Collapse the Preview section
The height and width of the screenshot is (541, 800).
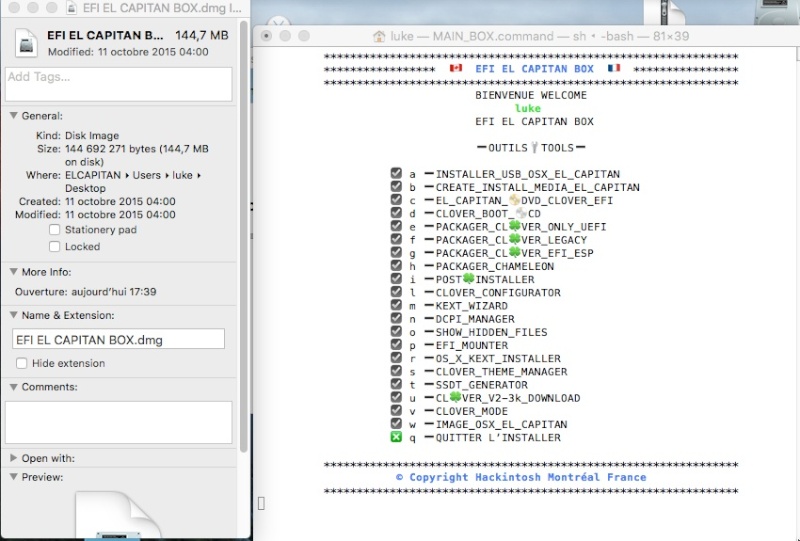click(x=14, y=477)
